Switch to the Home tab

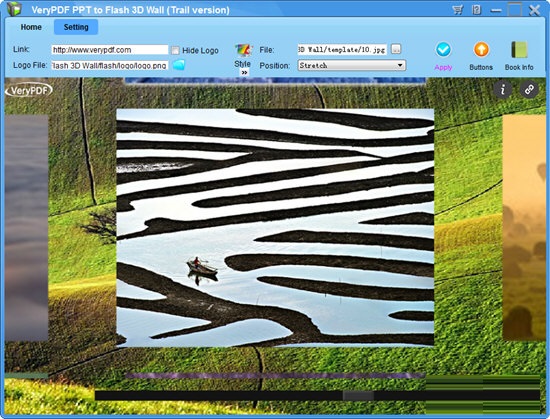click(x=31, y=27)
